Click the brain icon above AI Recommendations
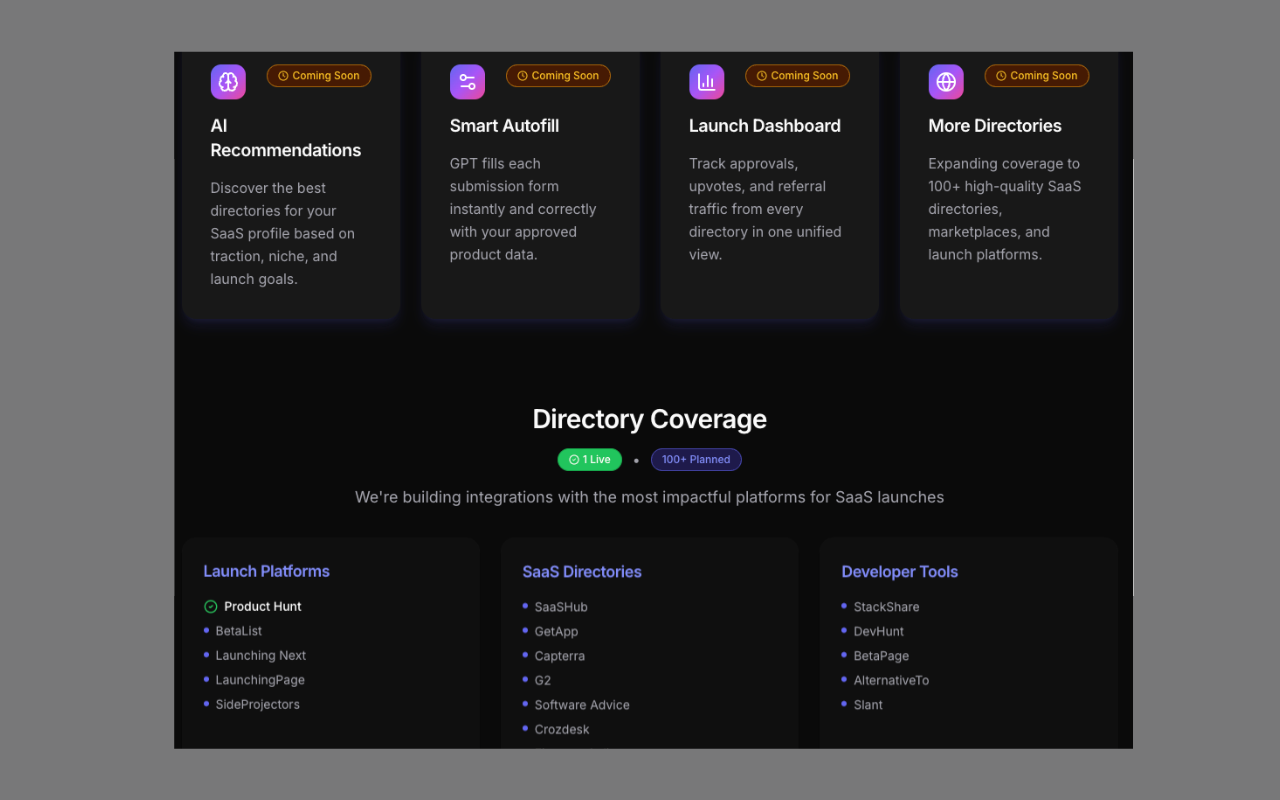 point(227,81)
